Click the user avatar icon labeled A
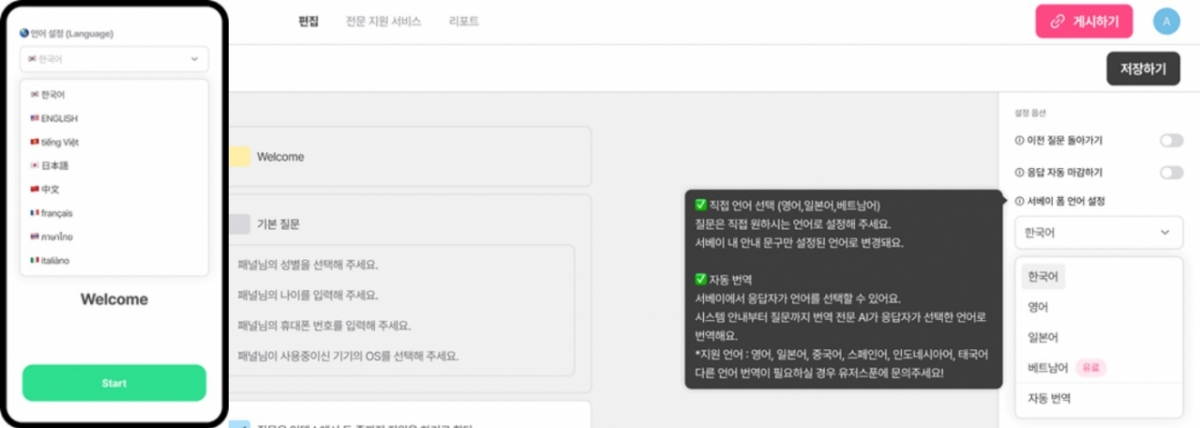 tap(1166, 20)
